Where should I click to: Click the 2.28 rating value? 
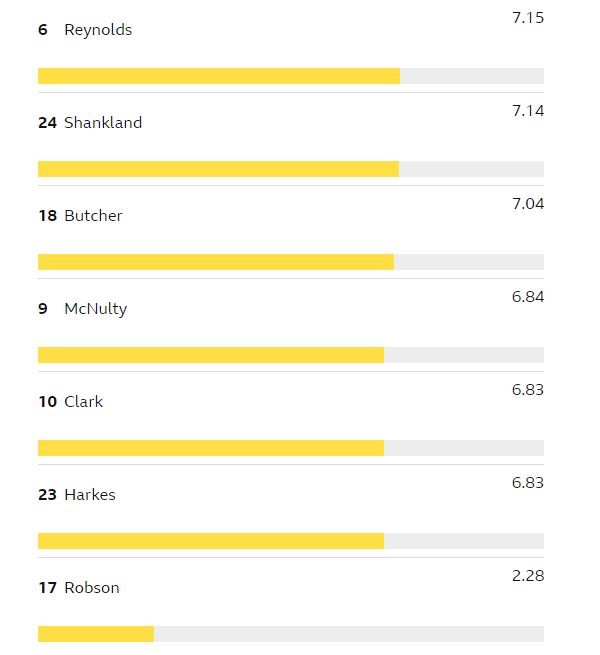click(x=527, y=576)
